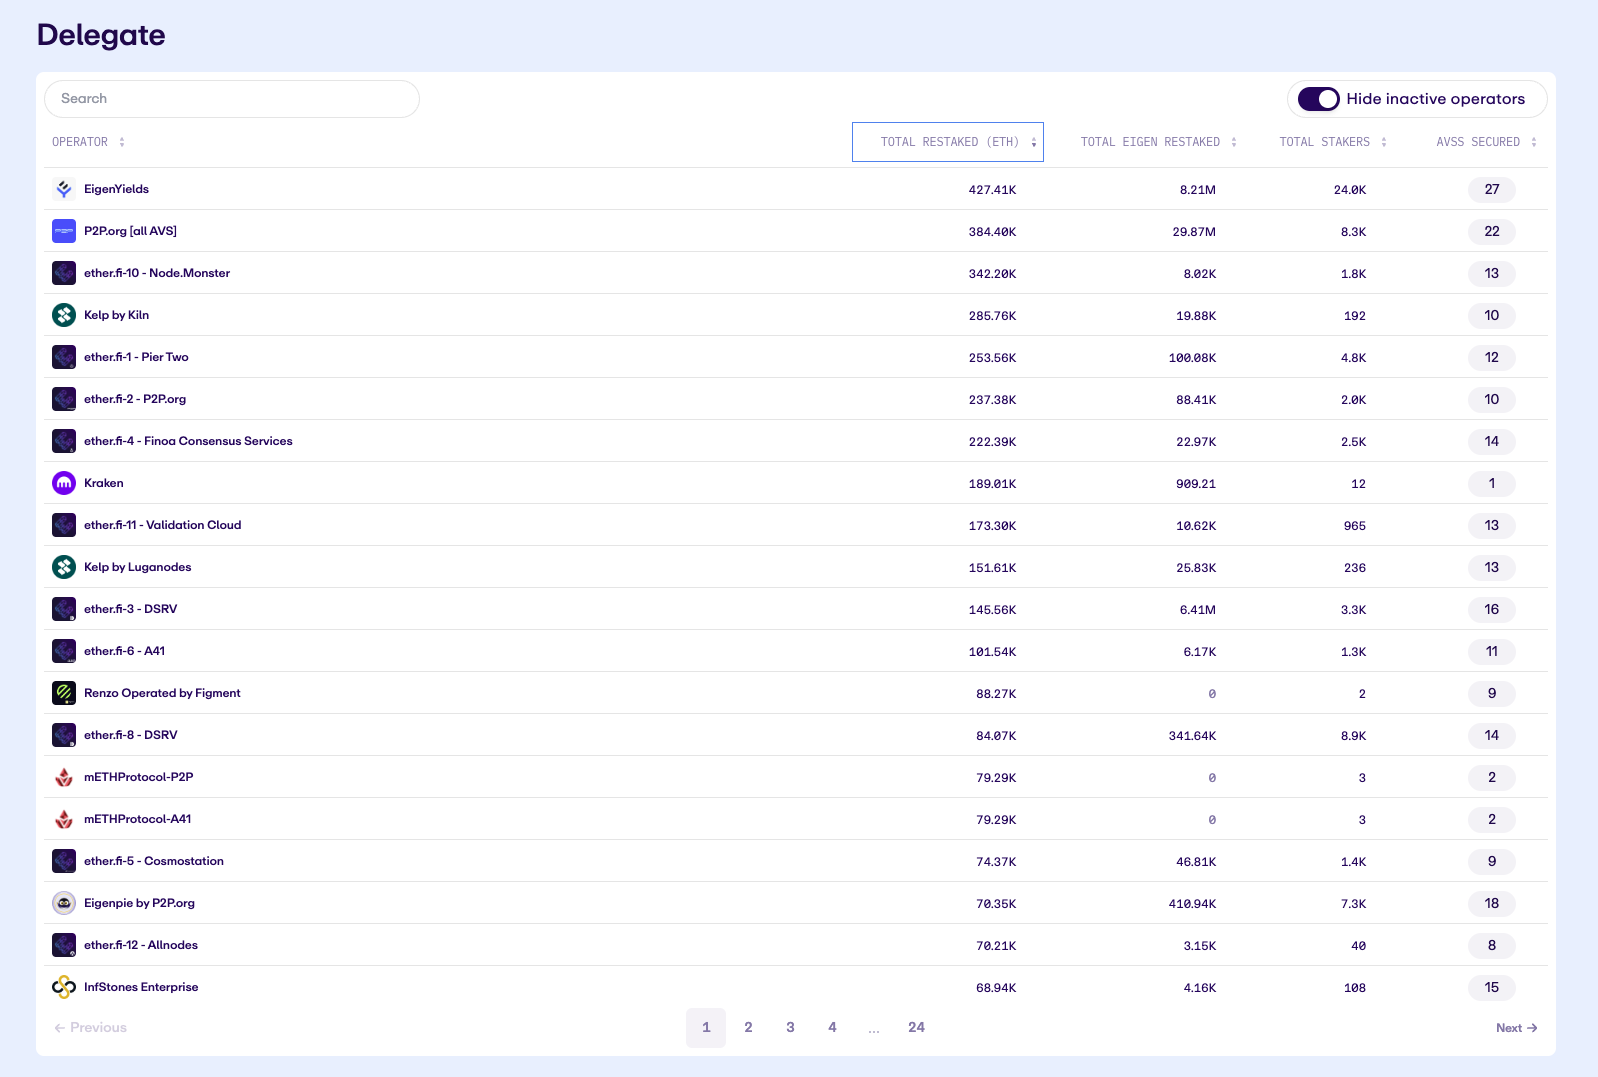The width and height of the screenshot is (1598, 1077).
Task: Click the 15 AVSs badge for InfStones Enterprise
Action: tap(1492, 987)
